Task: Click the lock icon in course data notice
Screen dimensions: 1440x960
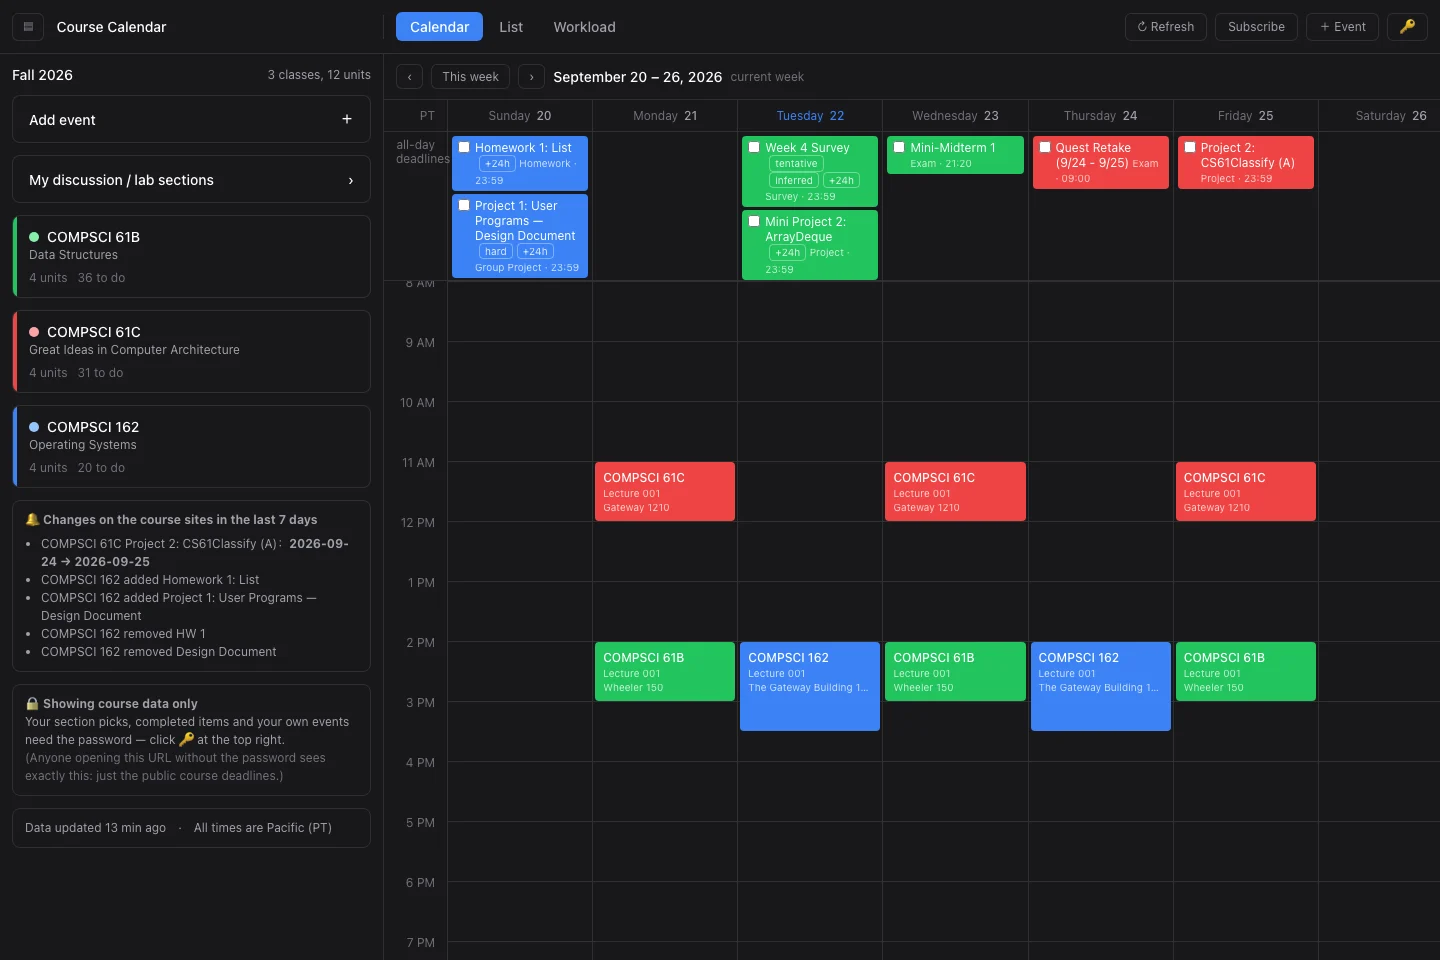Action: 32,703
